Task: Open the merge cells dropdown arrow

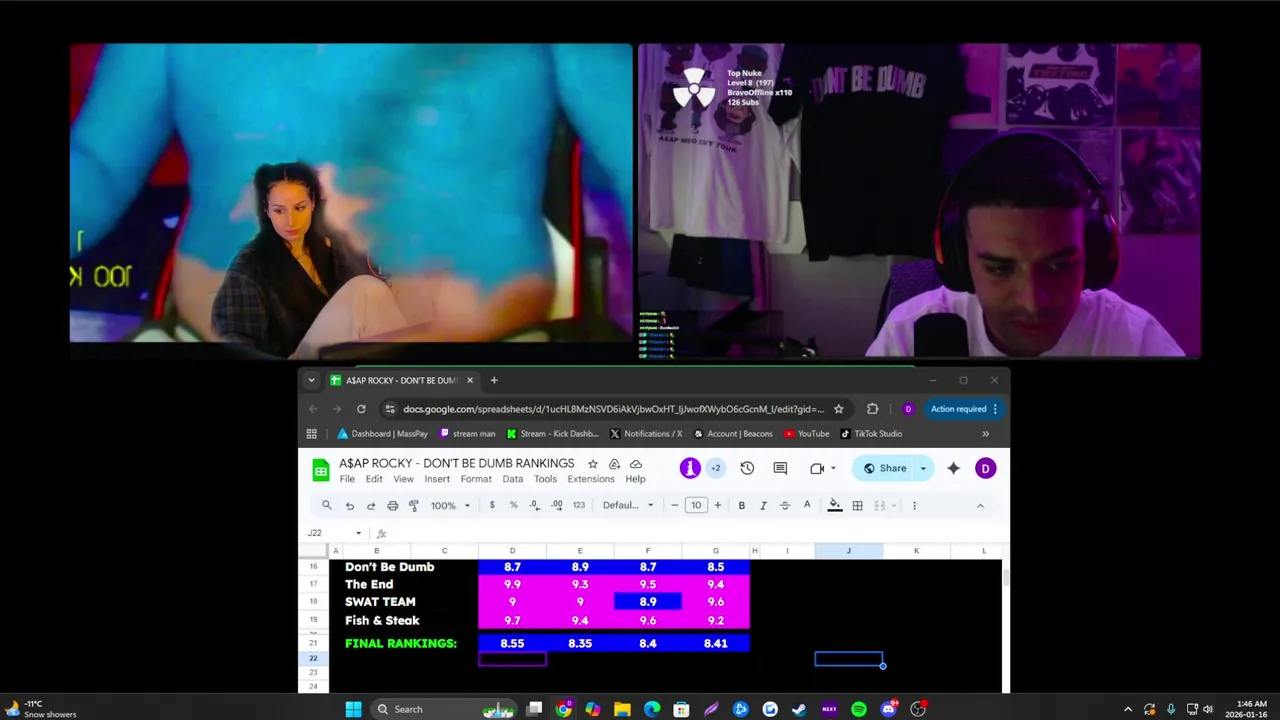Action: (892, 506)
